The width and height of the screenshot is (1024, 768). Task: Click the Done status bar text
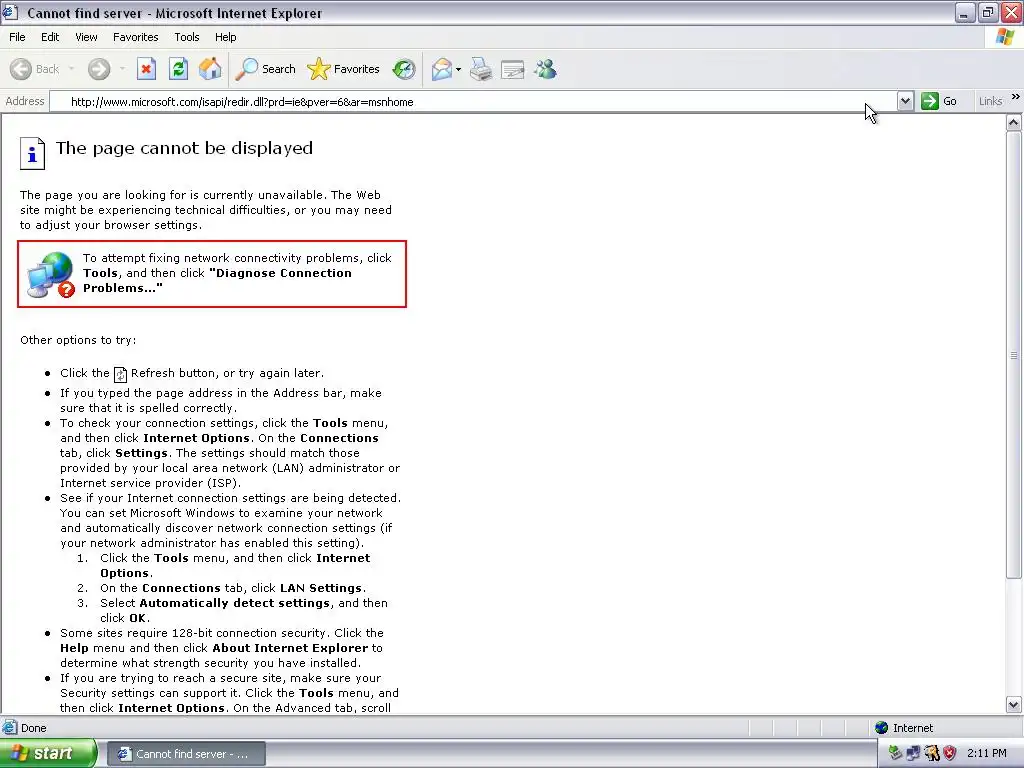coord(33,728)
